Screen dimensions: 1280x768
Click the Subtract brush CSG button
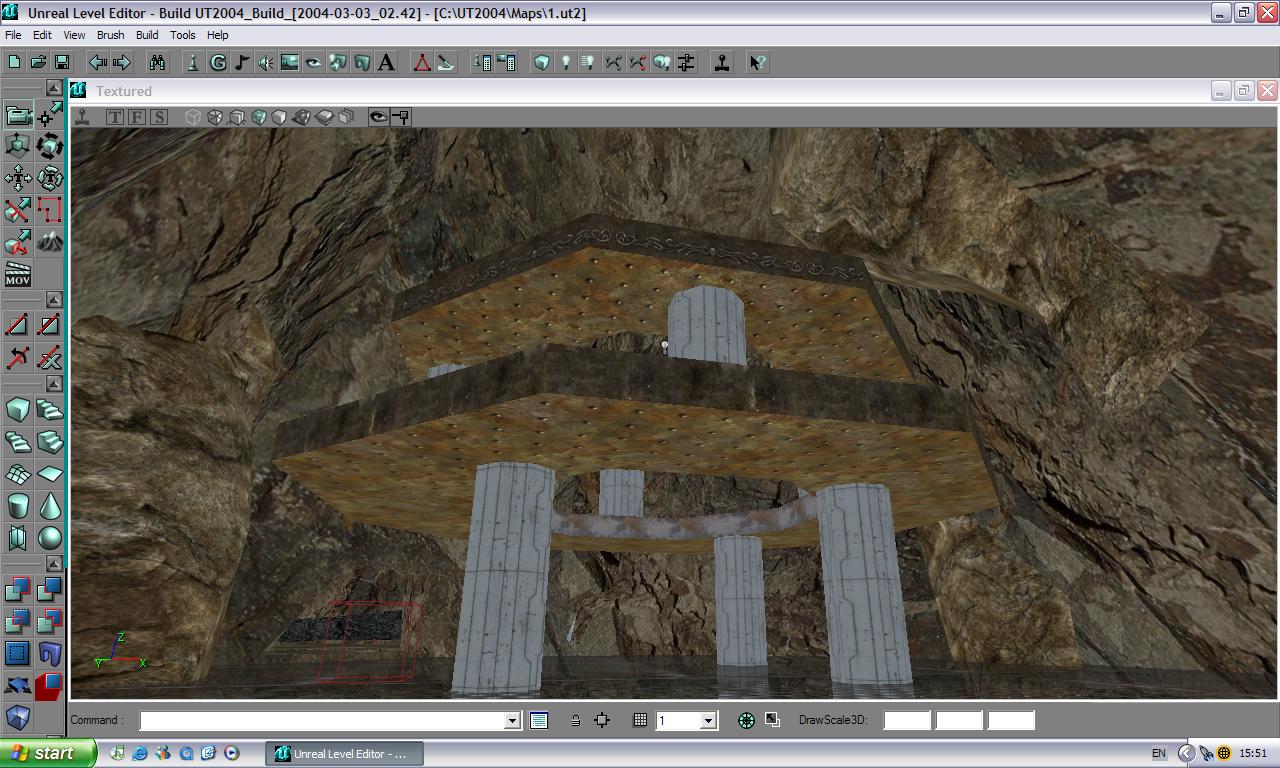(49, 589)
